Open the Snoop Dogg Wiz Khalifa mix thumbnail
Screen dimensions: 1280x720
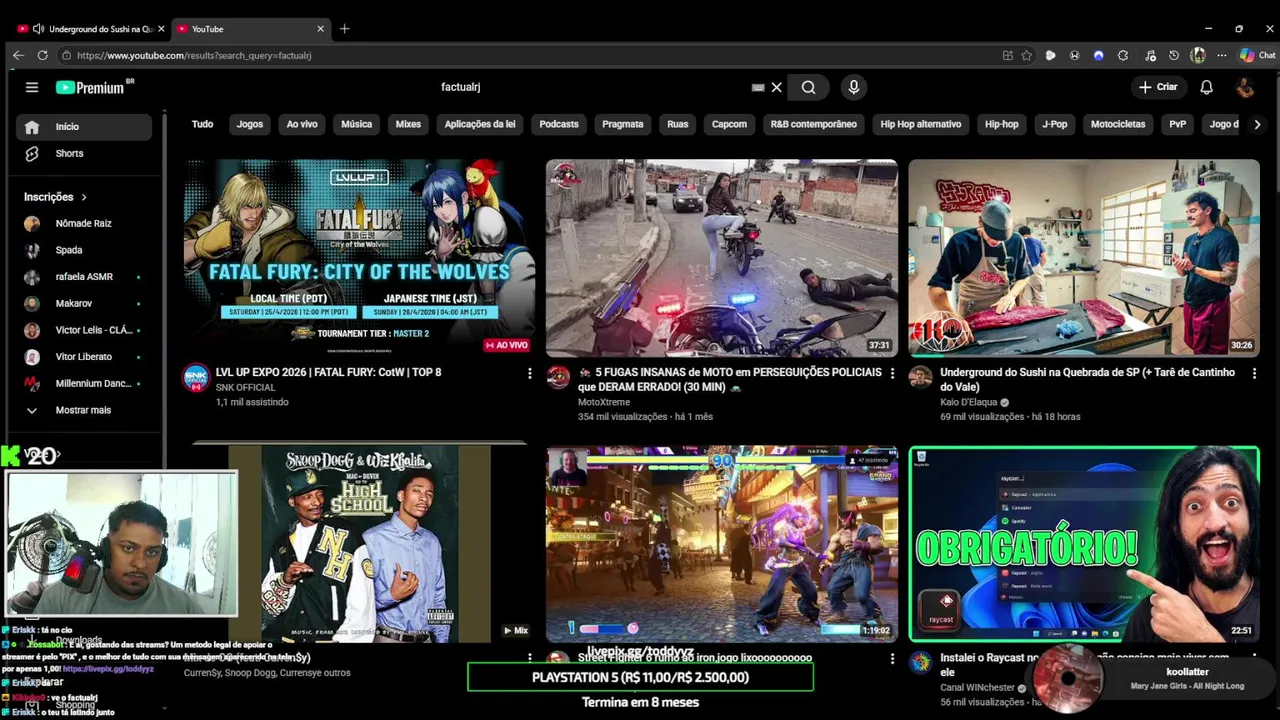coord(359,543)
